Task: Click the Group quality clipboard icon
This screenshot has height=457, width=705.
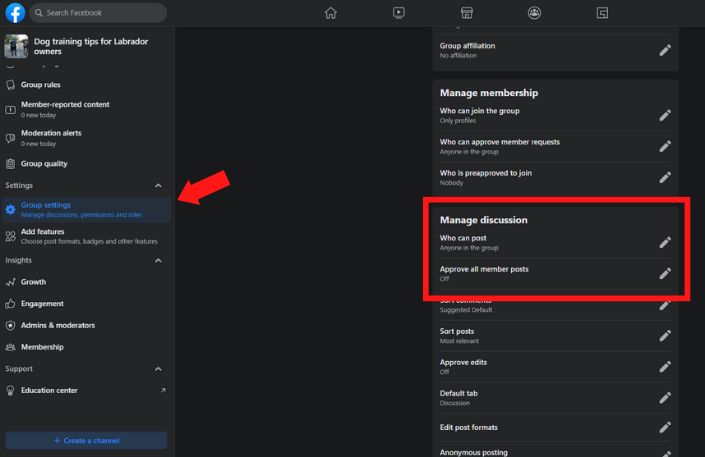Action: click(x=10, y=164)
